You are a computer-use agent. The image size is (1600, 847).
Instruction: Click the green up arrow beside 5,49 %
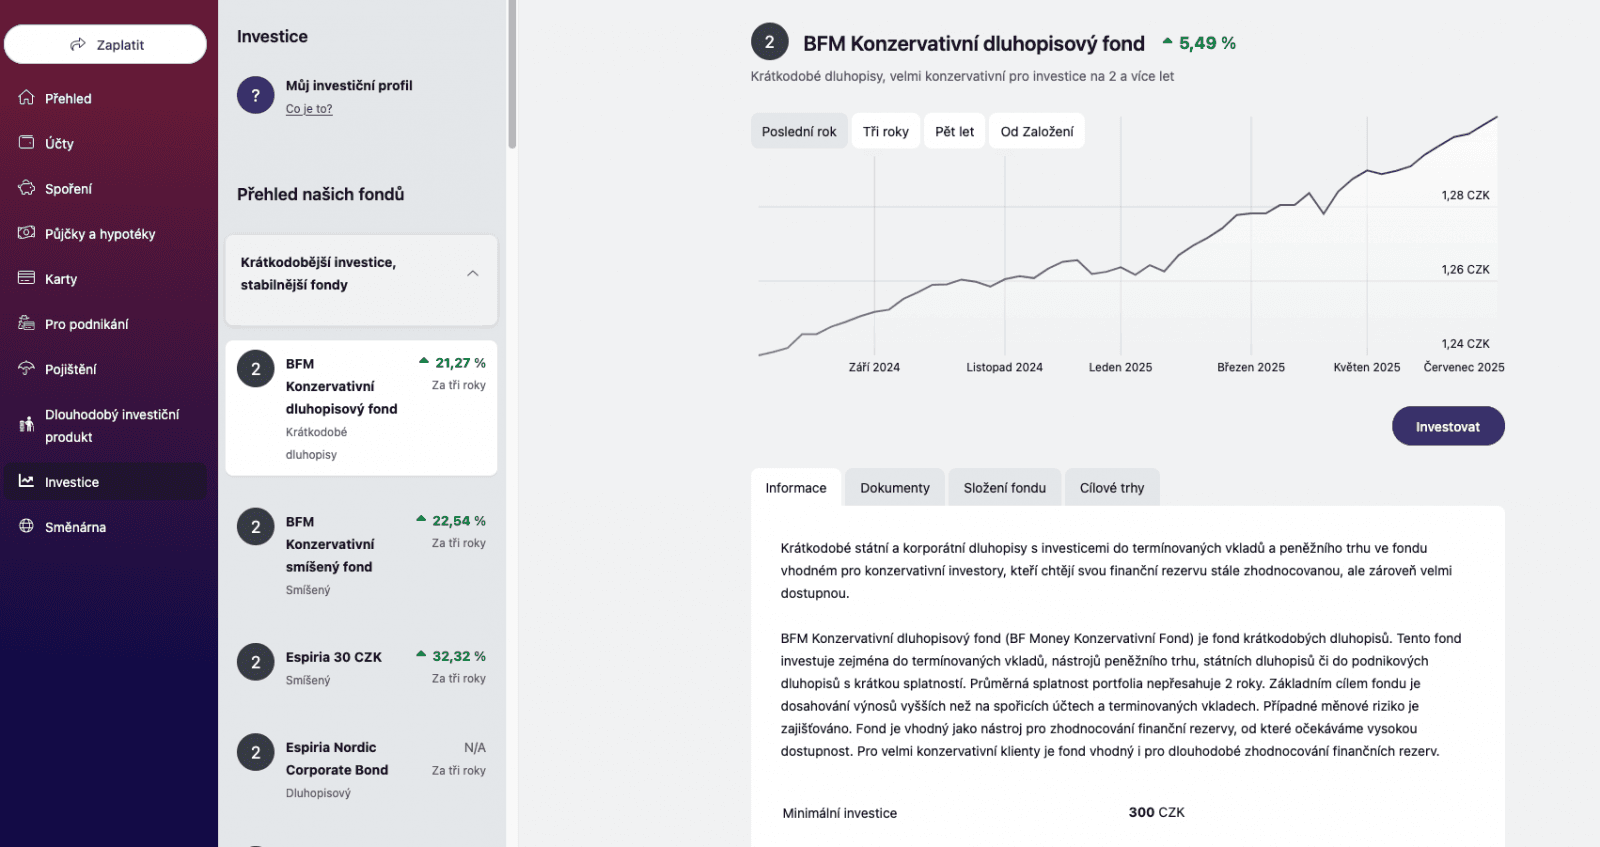click(1167, 42)
